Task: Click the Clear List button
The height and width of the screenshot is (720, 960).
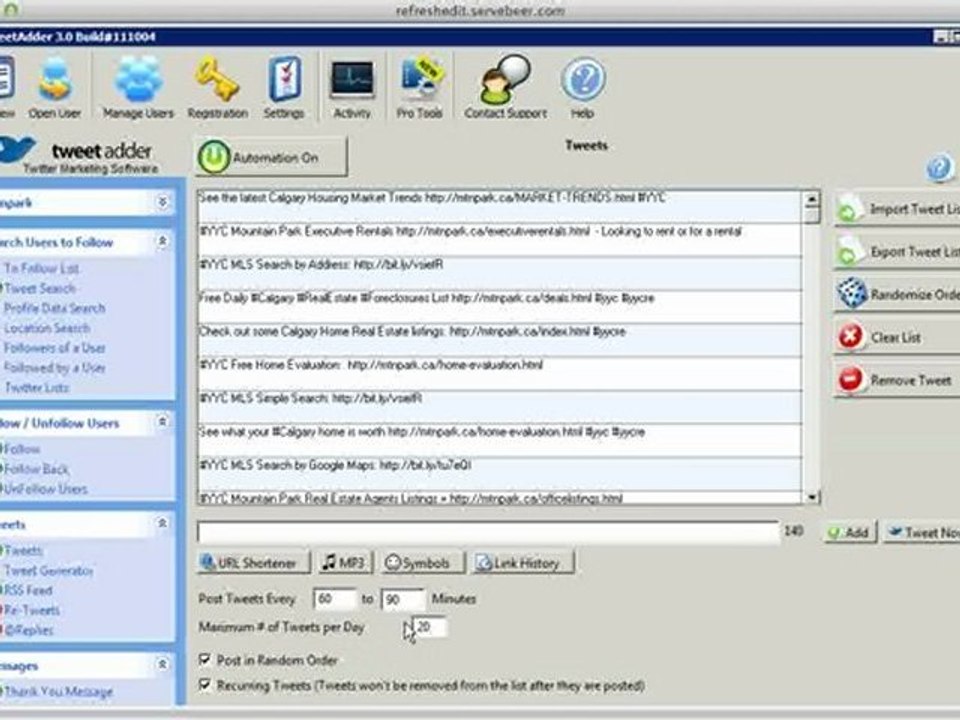Action: tap(898, 337)
